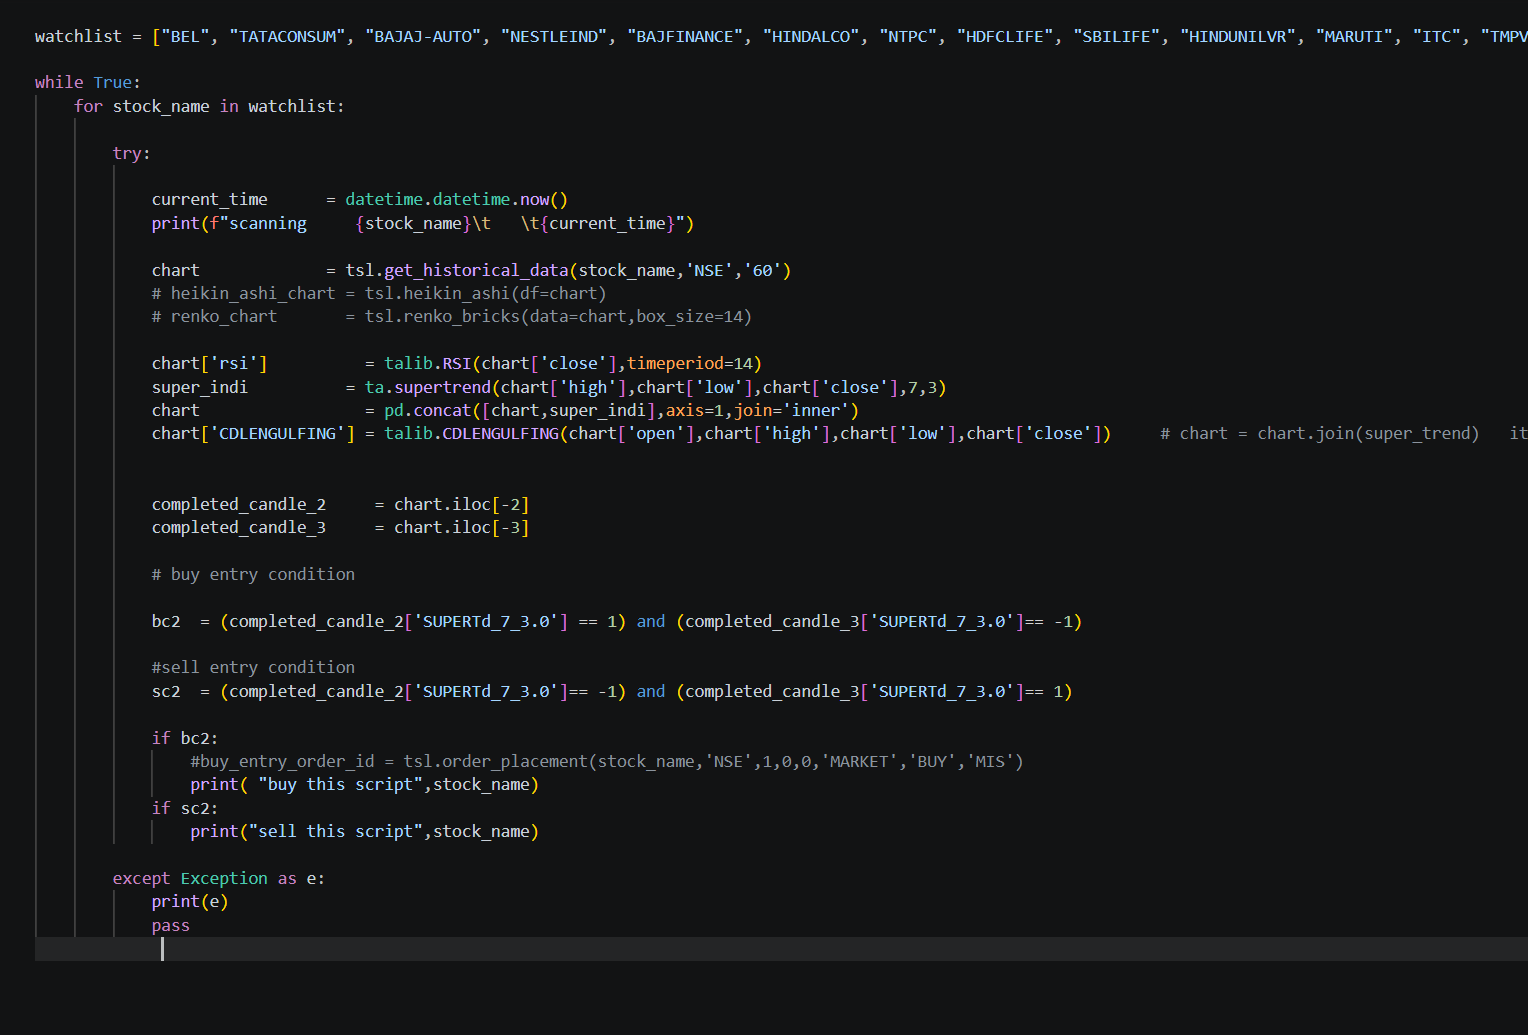Click the "TATACONSUM" string in the watchlist
This screenshot has height=1035, width=1528.
[287, 37]
